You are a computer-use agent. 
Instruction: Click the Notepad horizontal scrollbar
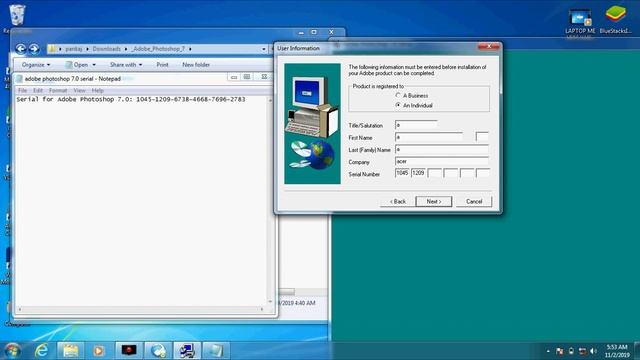(141, 309)
